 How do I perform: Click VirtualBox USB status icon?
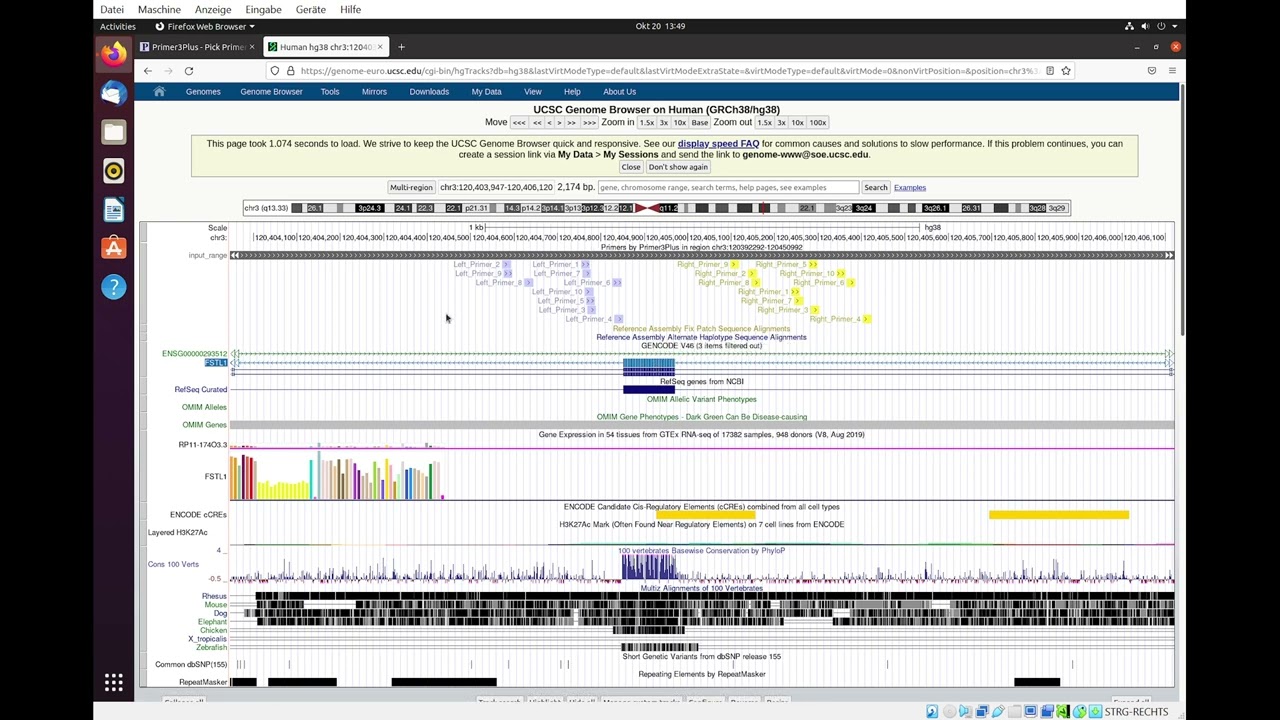point(997,712)
